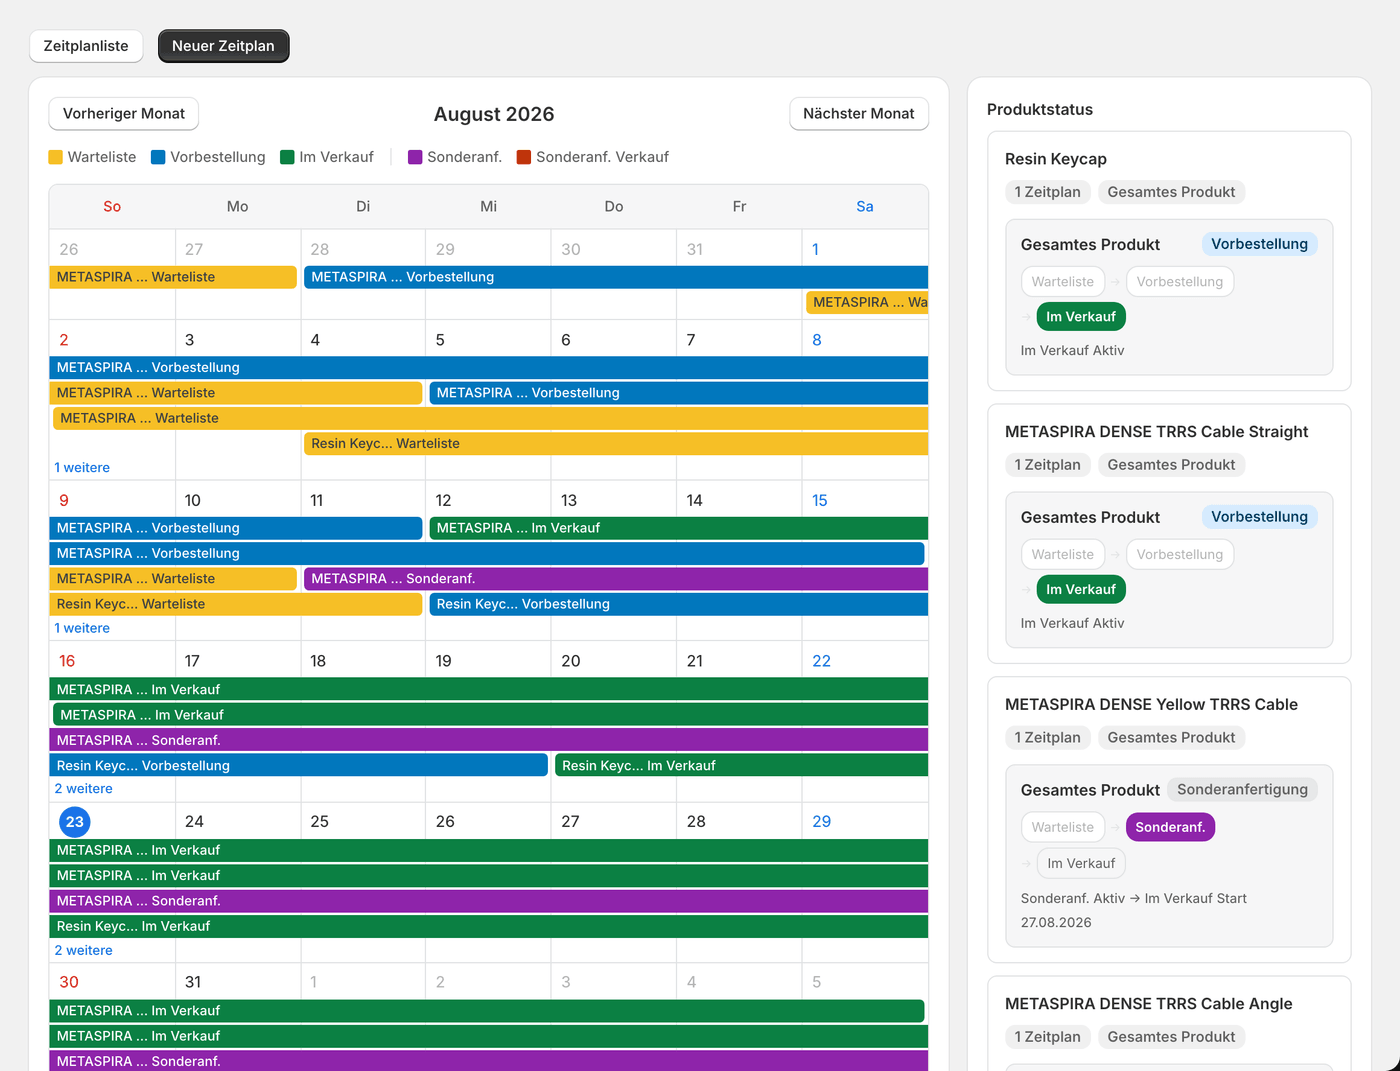Select Im Verkauf stage in TRRS Cable Straight card
Screen dimensions: 1400x1071
[1081, 590]
